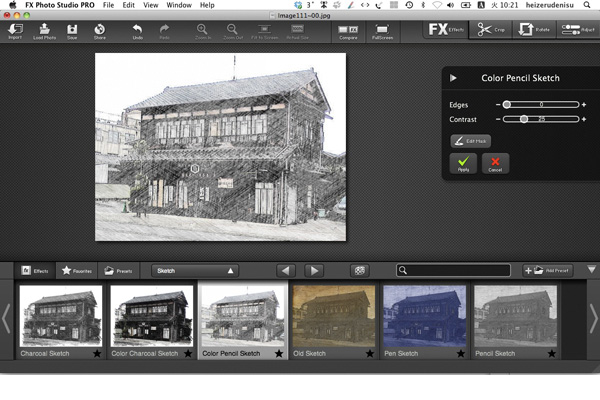Open the Sketch category dropdown
The width and height of the screenshot is (600, 400).
click(195, 270)
